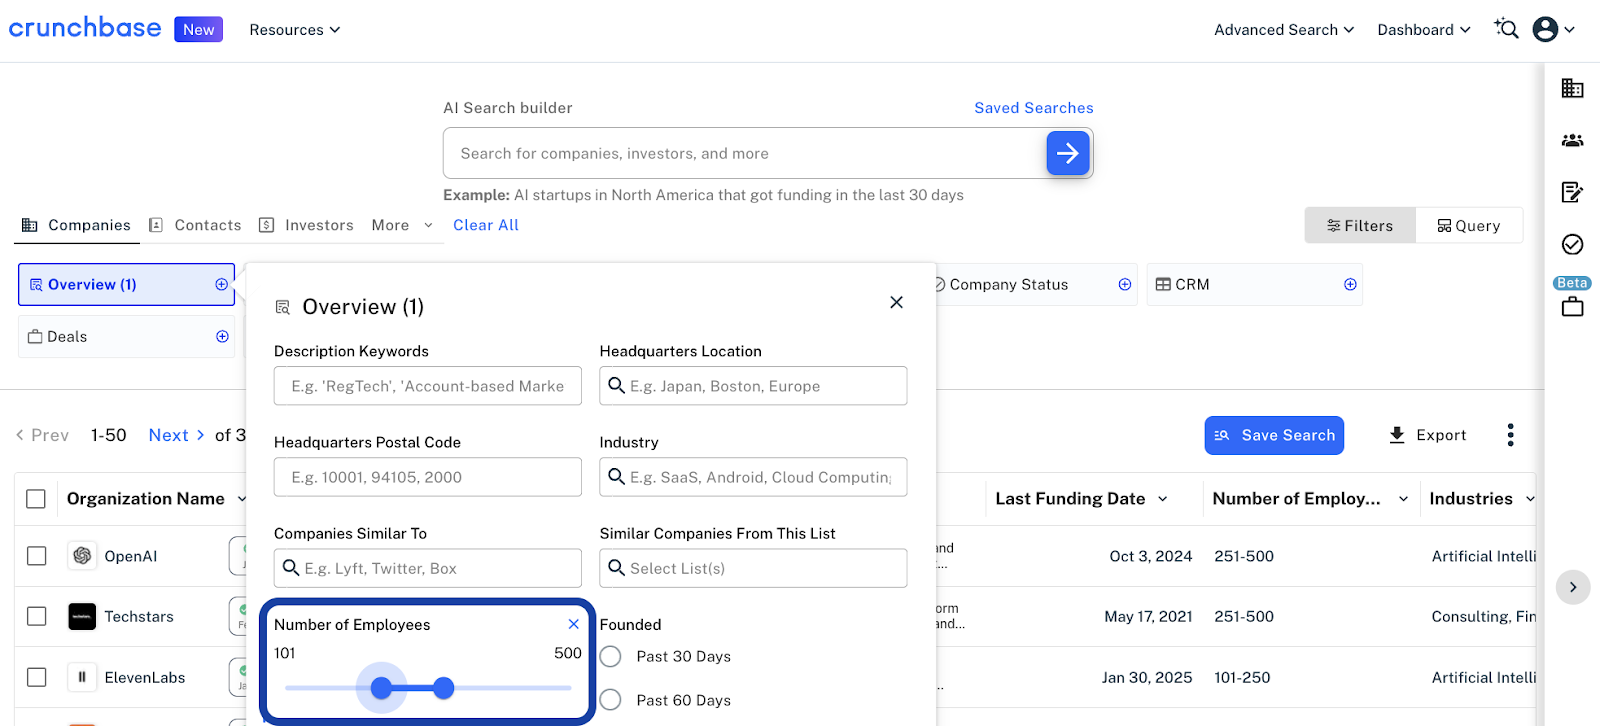This screenshot has height=726, width=1600.
Task: Click the Export download icon
Action: 1397,435
